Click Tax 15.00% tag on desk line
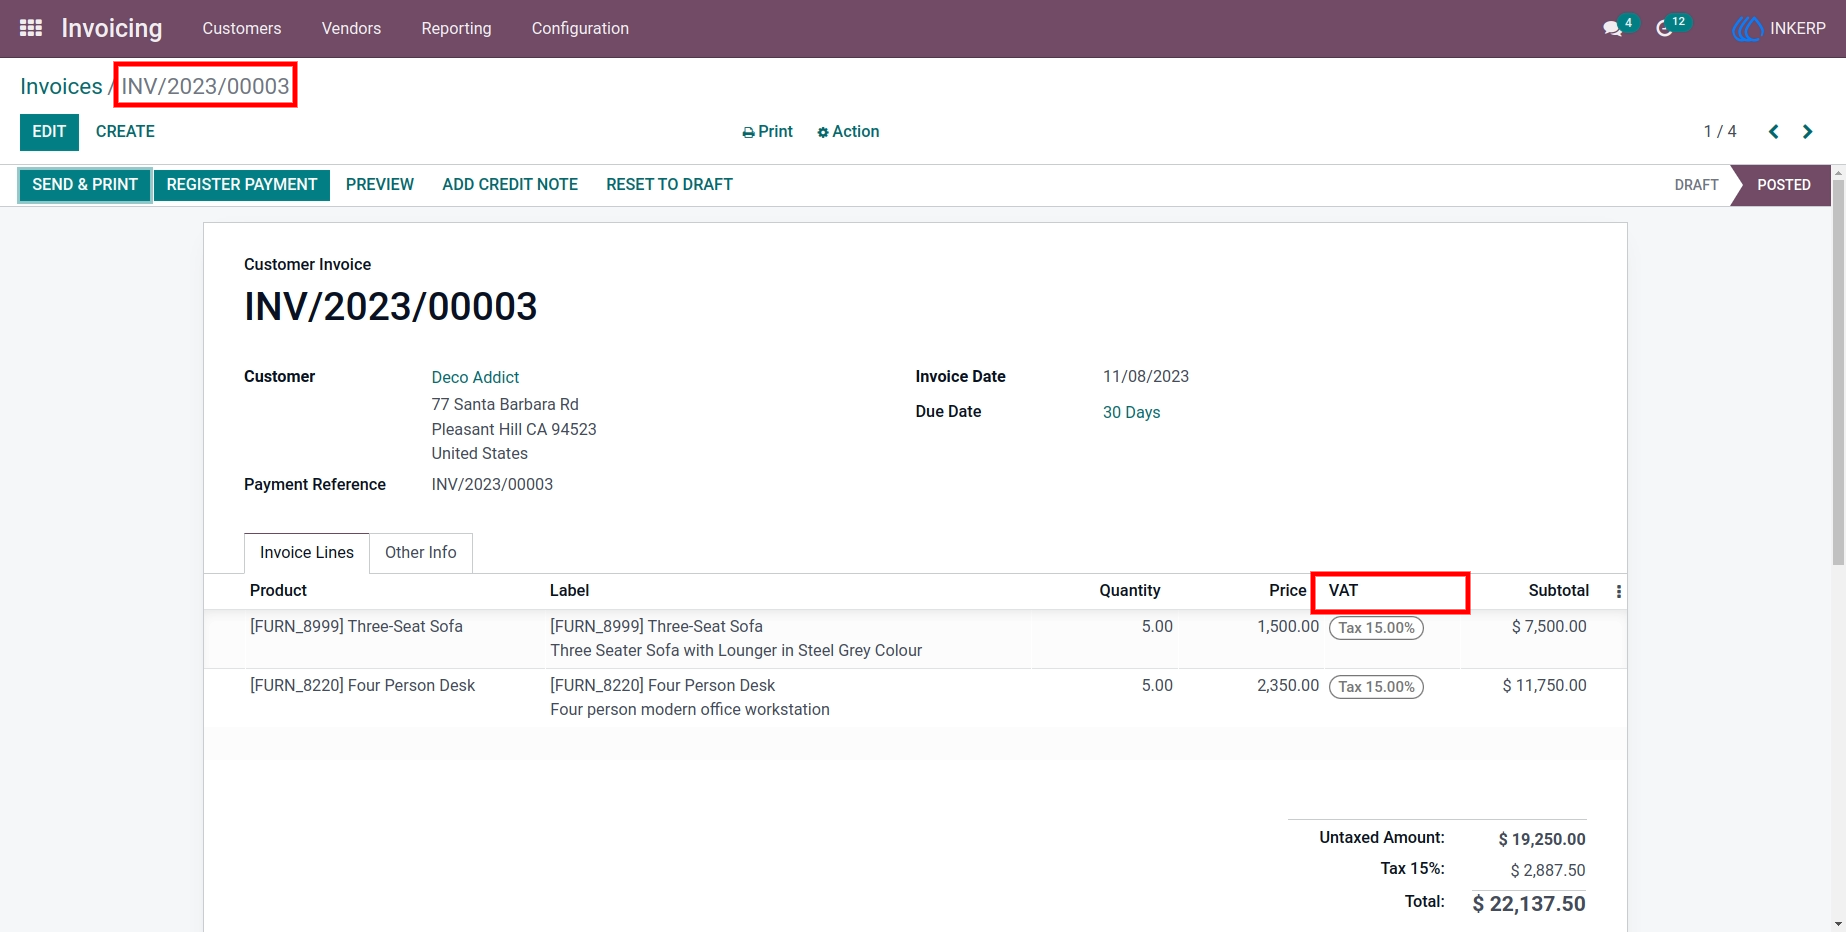The height and width of the screenshot is (932, 1846). [x=1376, y=687]
